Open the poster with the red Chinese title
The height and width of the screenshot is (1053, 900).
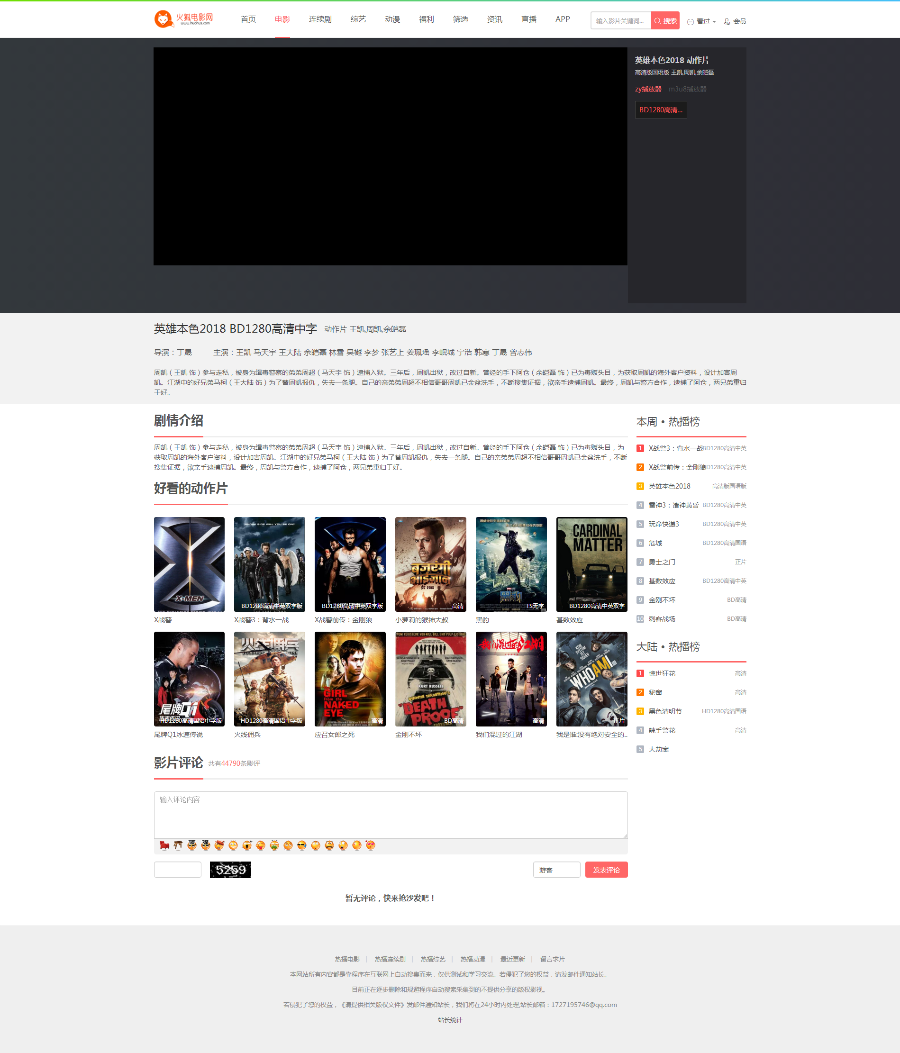[511, 679]
